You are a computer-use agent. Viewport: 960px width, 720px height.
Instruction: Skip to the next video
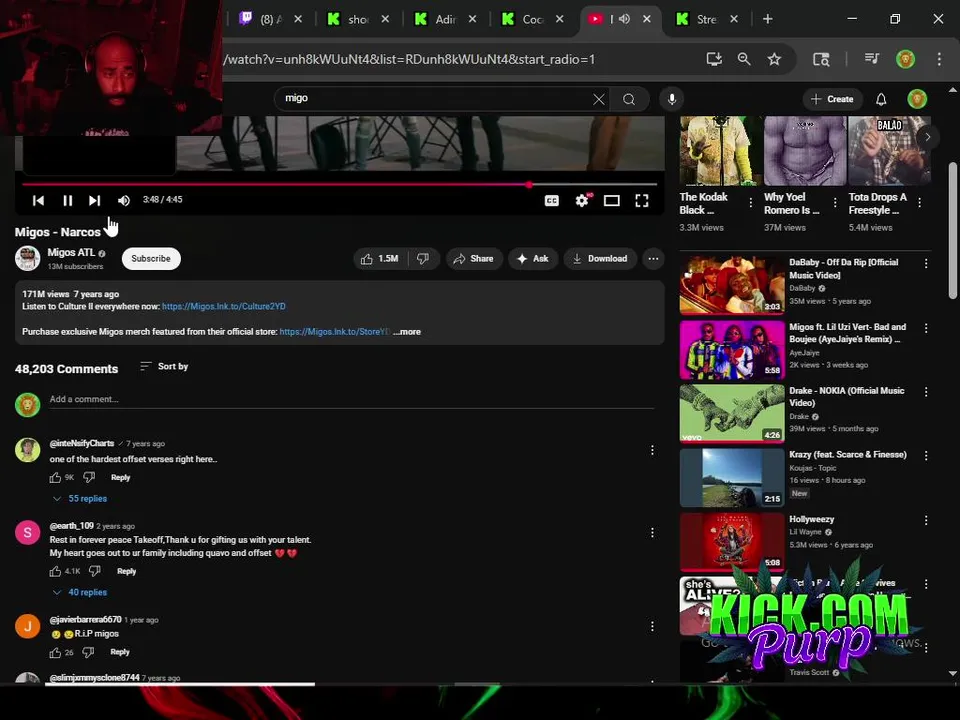point(94,201)
